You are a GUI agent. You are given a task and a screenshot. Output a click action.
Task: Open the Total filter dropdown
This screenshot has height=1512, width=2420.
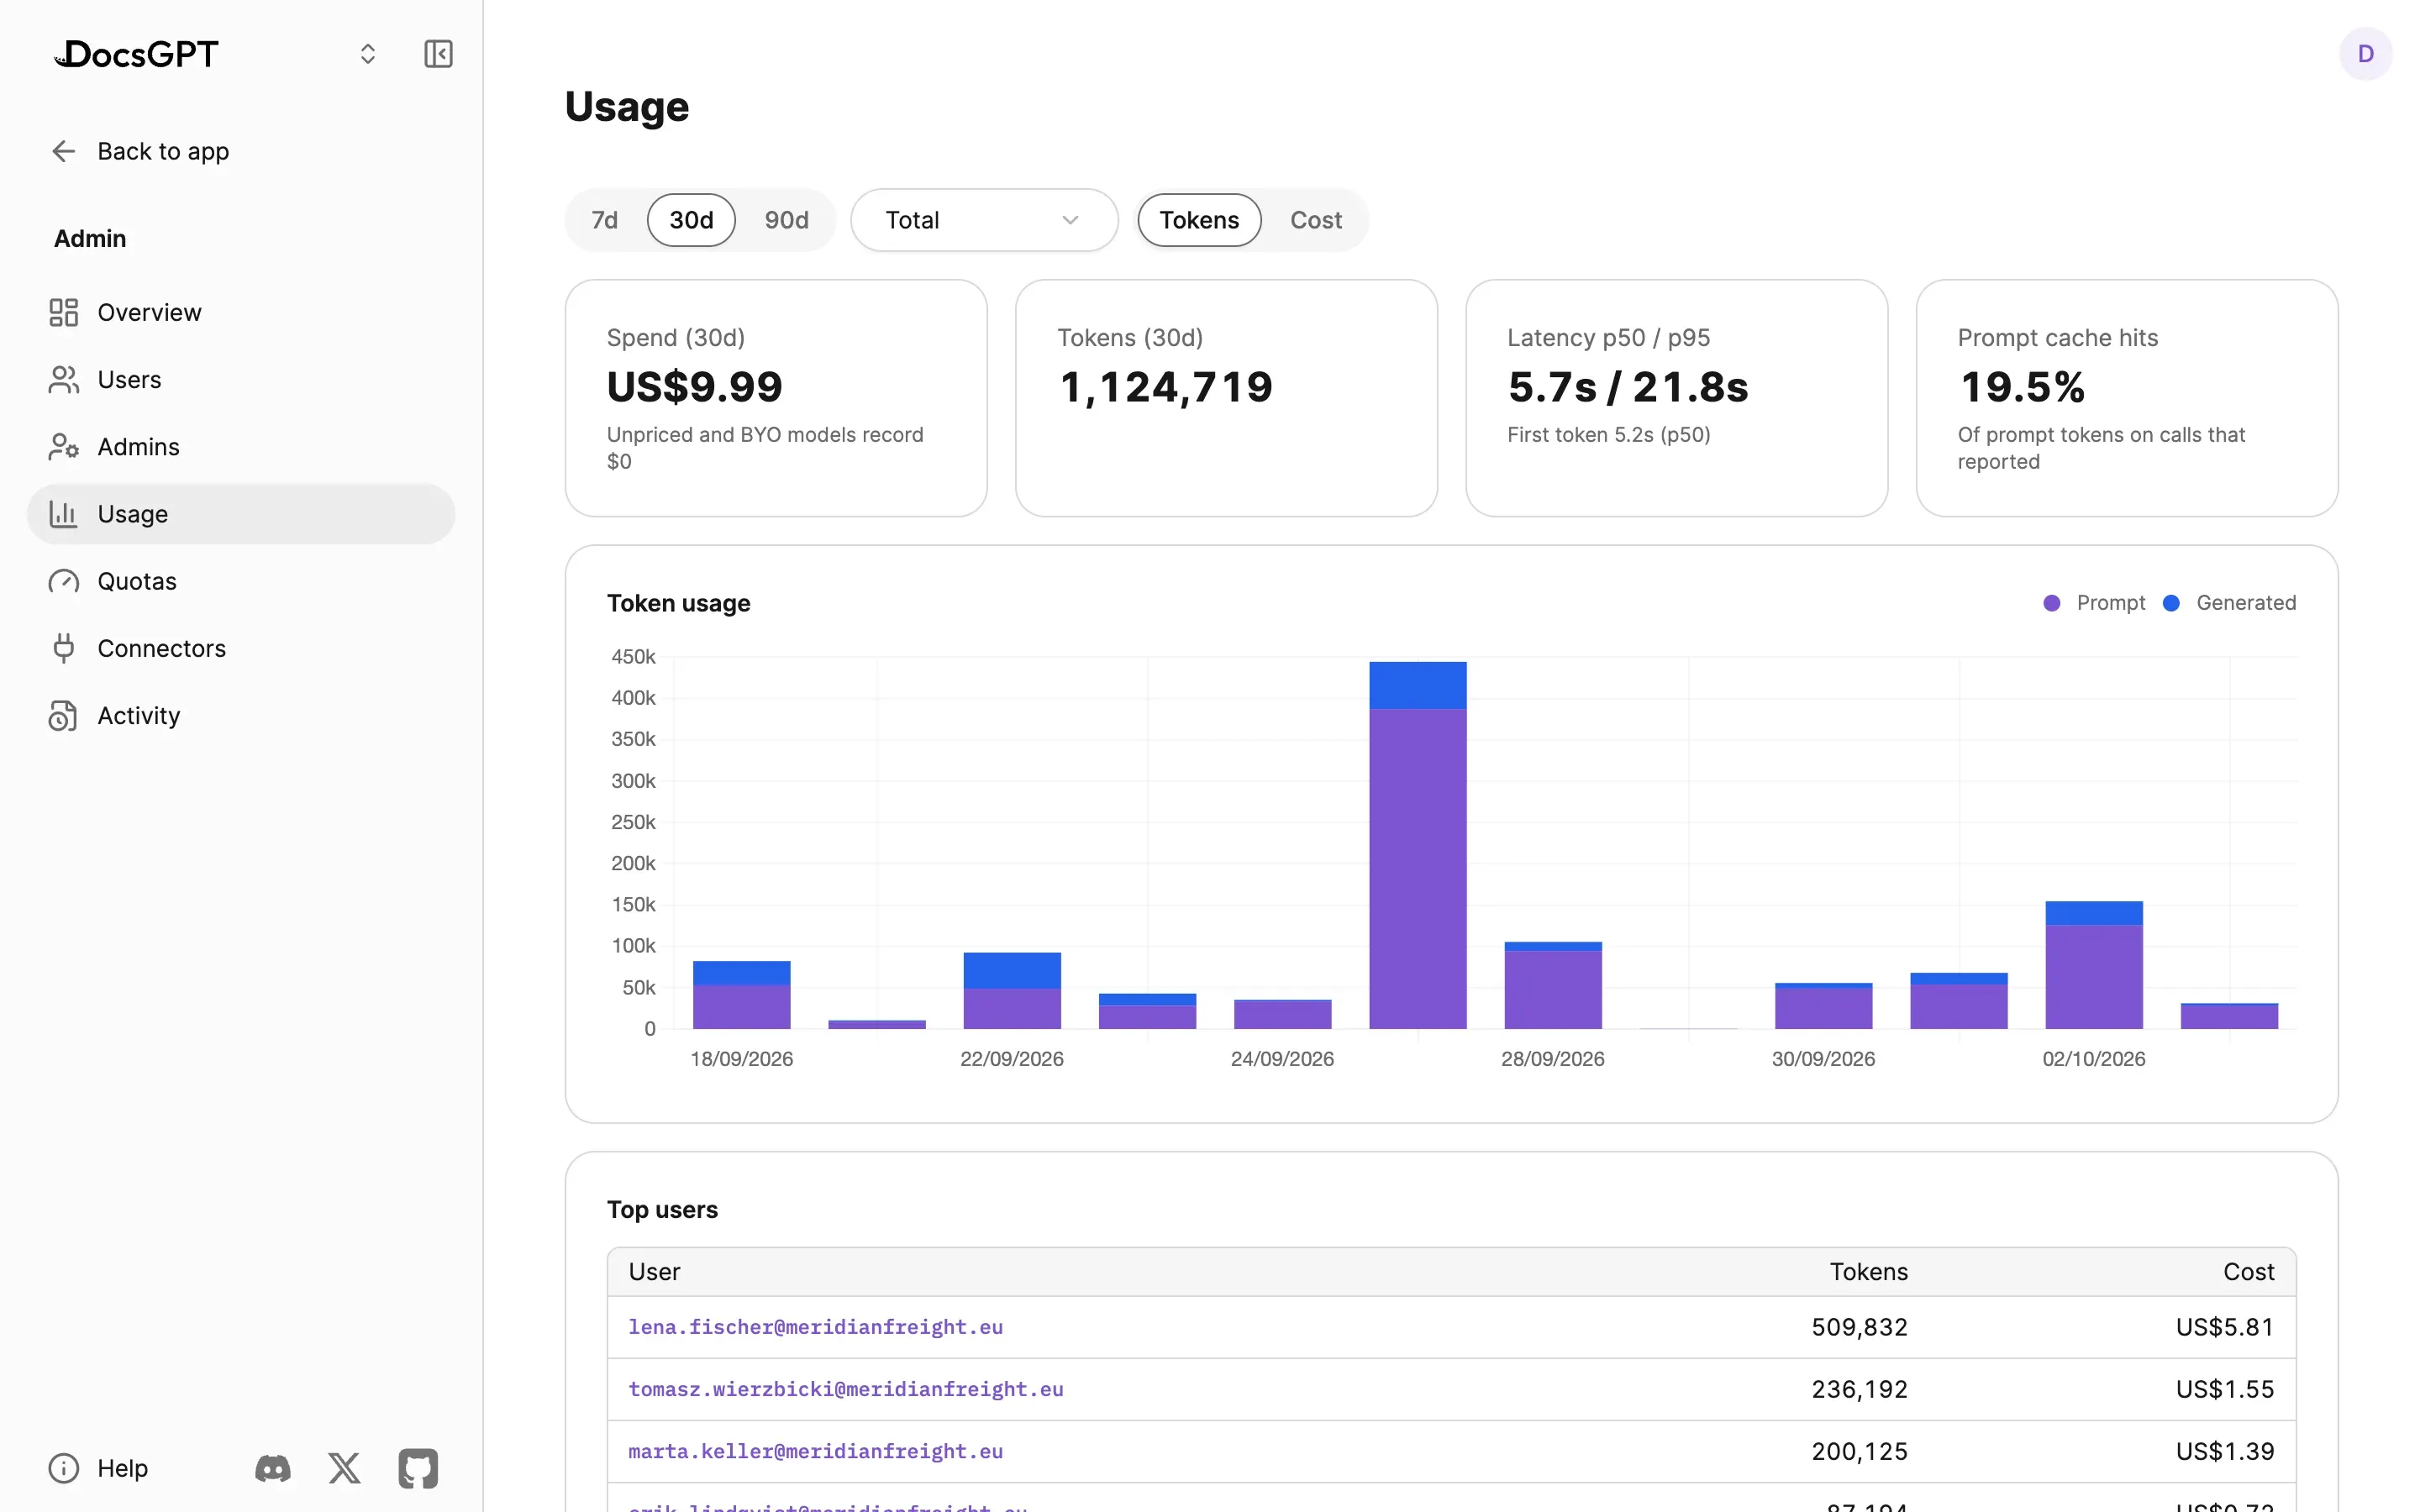point(984,220)
